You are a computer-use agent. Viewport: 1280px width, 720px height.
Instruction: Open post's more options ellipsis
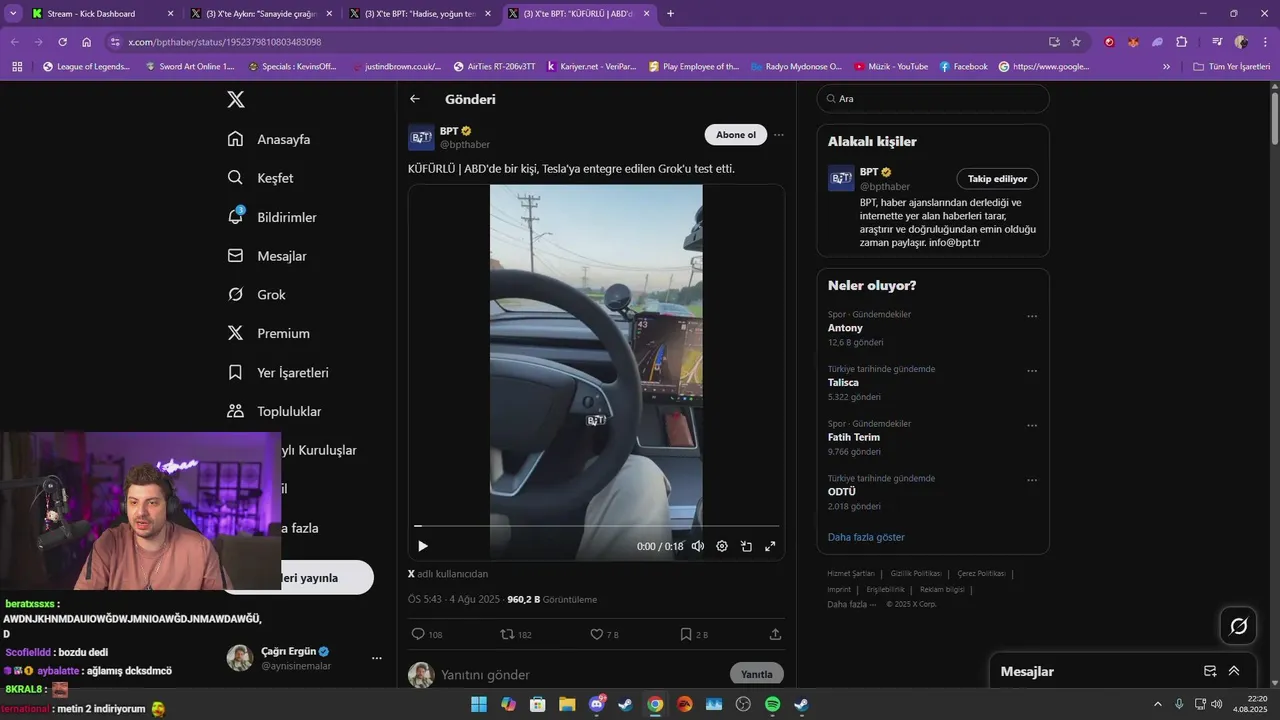tap(779, 135)
